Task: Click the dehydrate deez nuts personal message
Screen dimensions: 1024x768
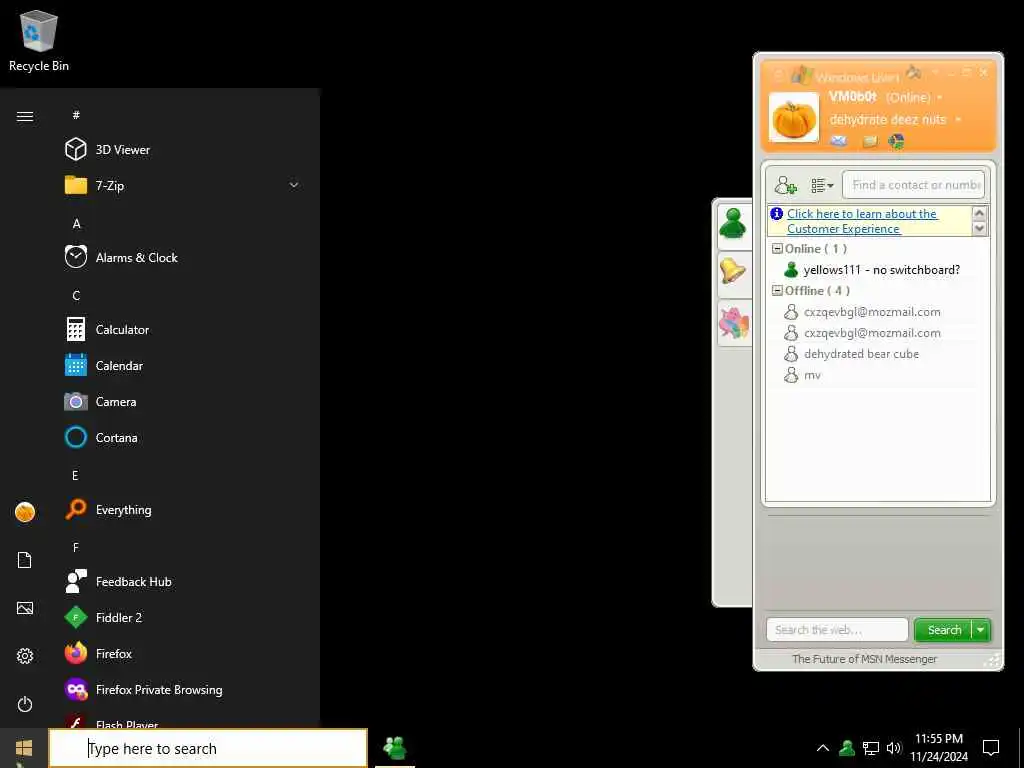Action: tap(888, 120)
